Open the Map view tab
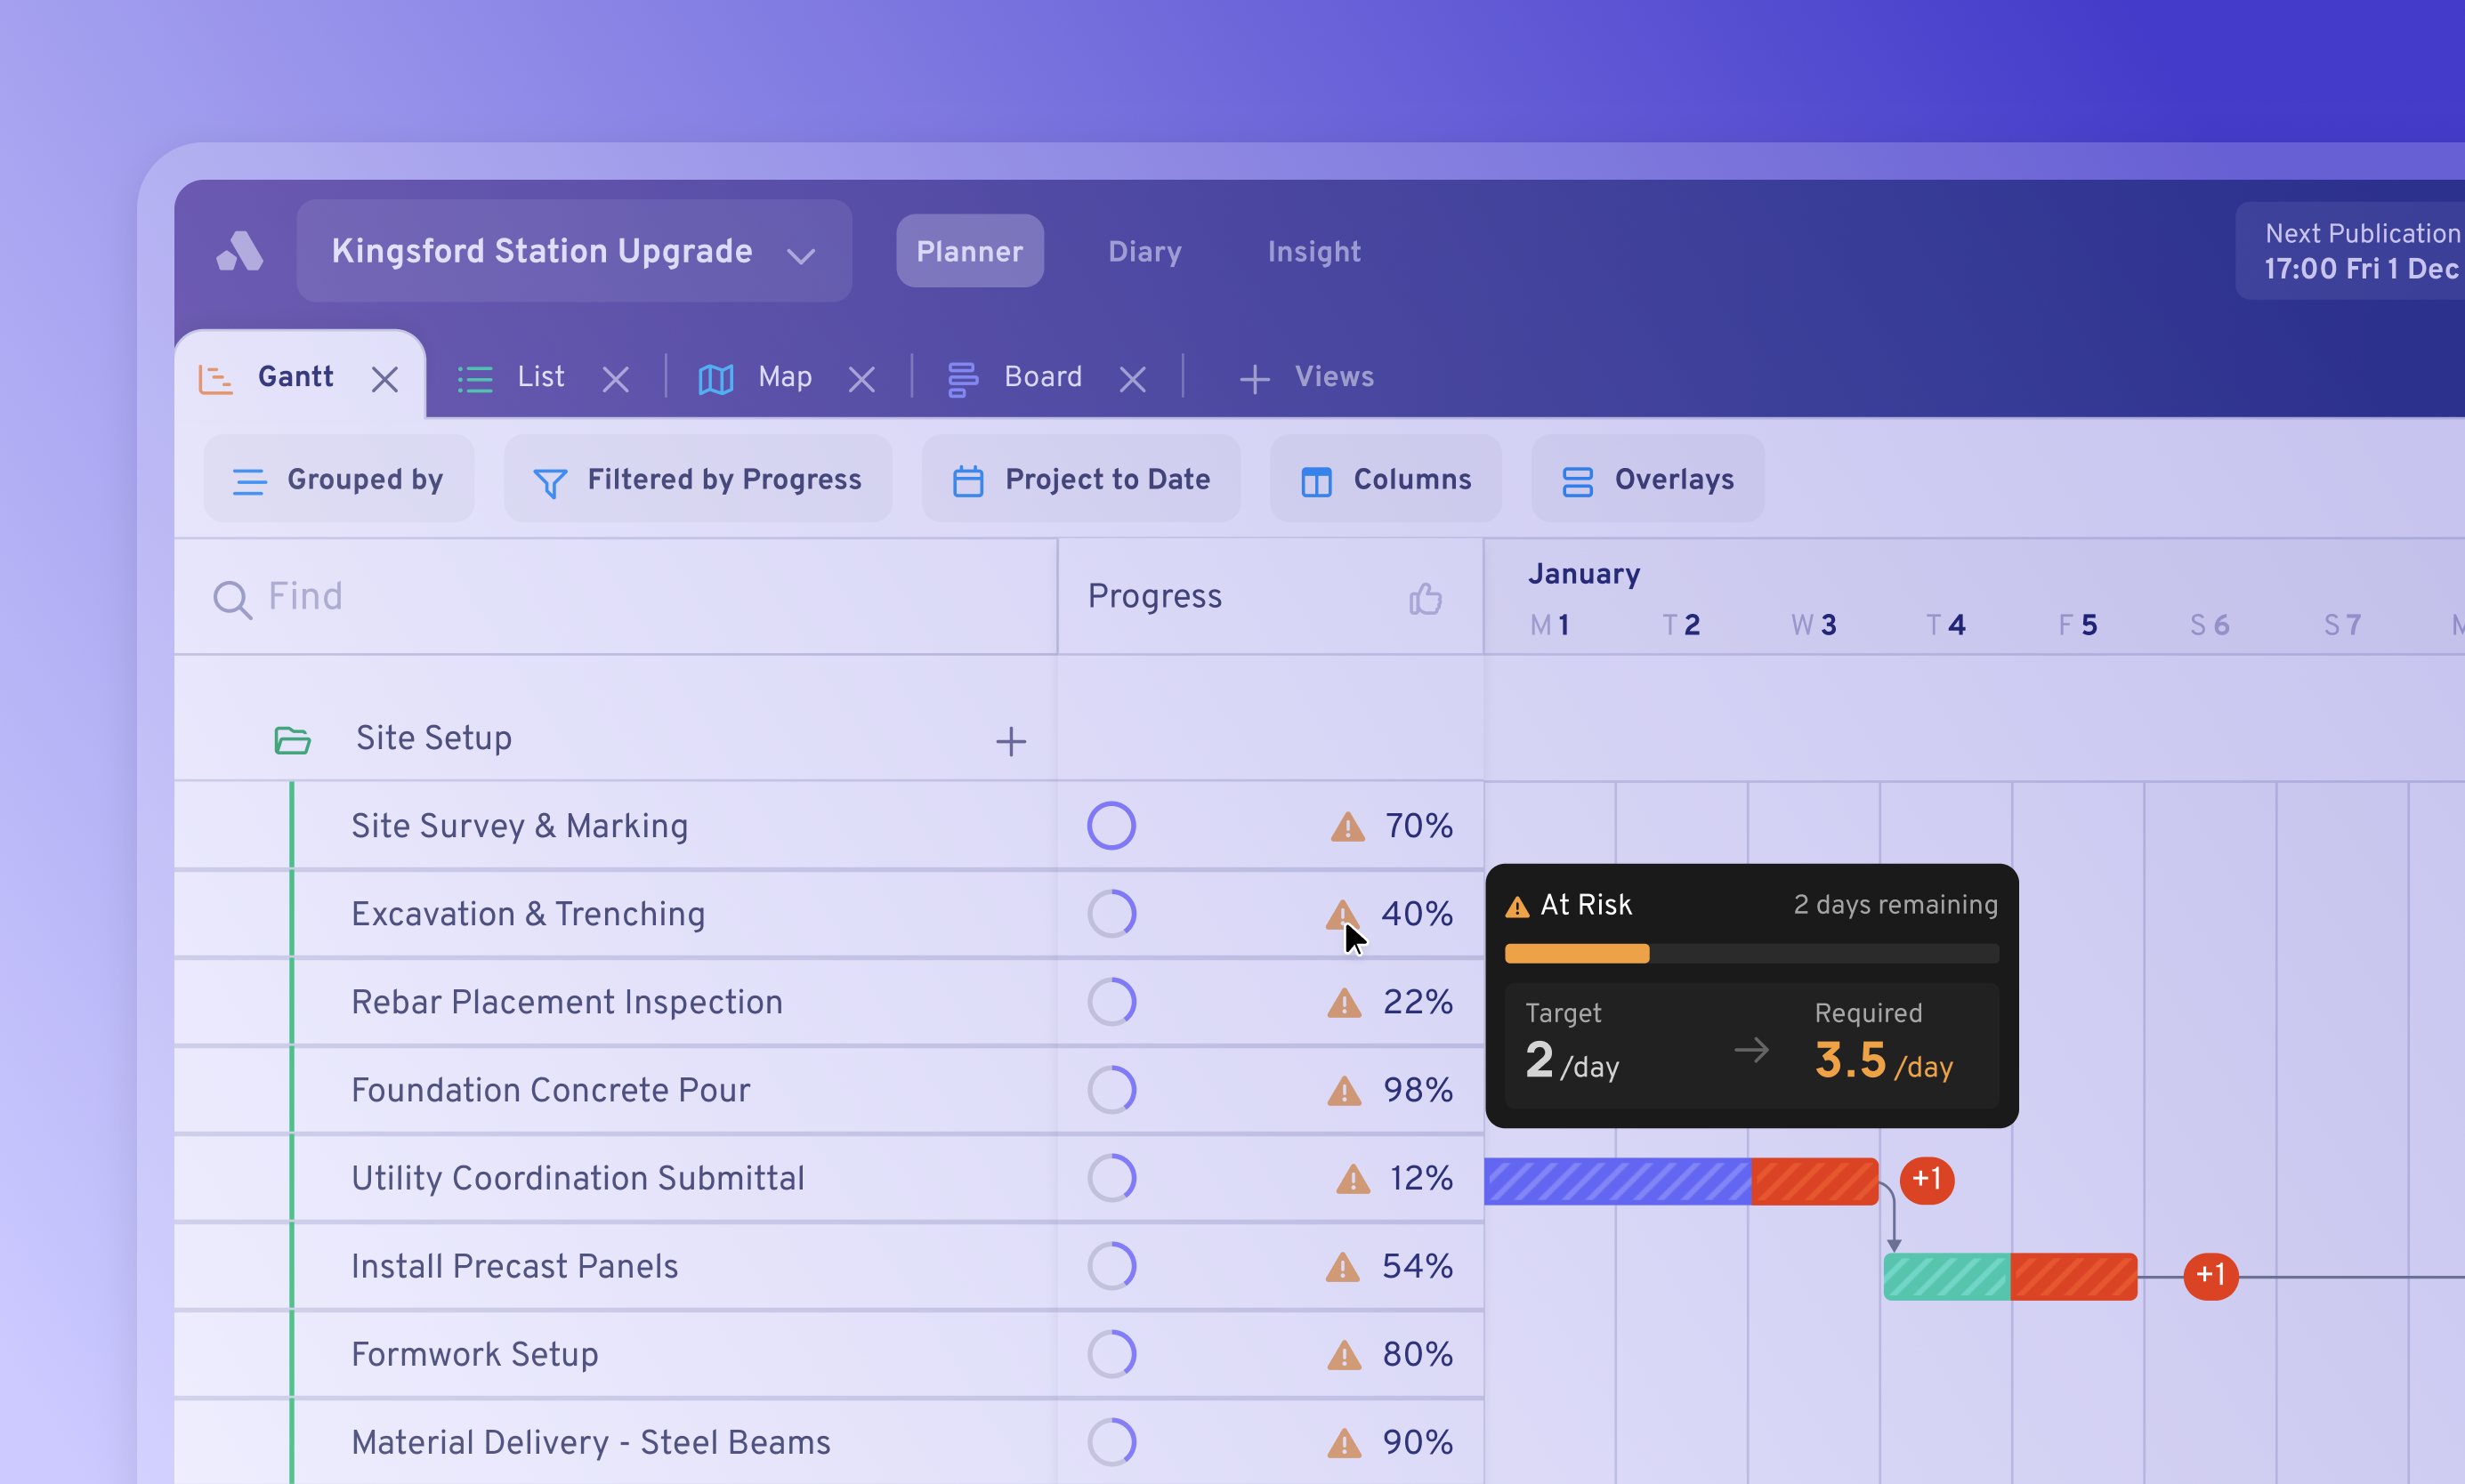The width and height of the screenshot is (2465, 1484). [755, 377]
